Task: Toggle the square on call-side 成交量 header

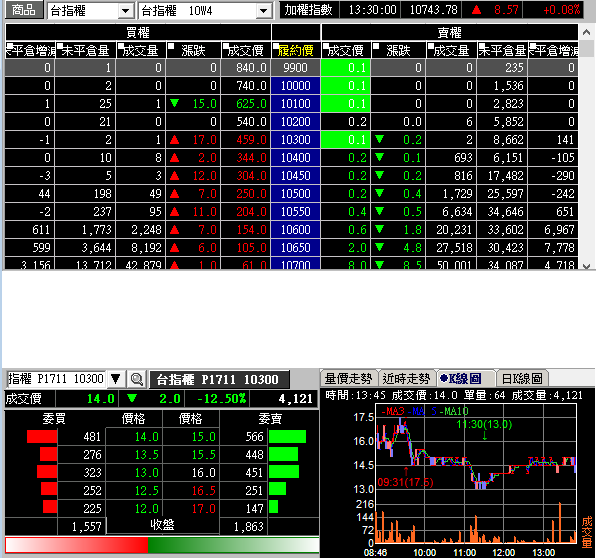Action: [121, 46]
